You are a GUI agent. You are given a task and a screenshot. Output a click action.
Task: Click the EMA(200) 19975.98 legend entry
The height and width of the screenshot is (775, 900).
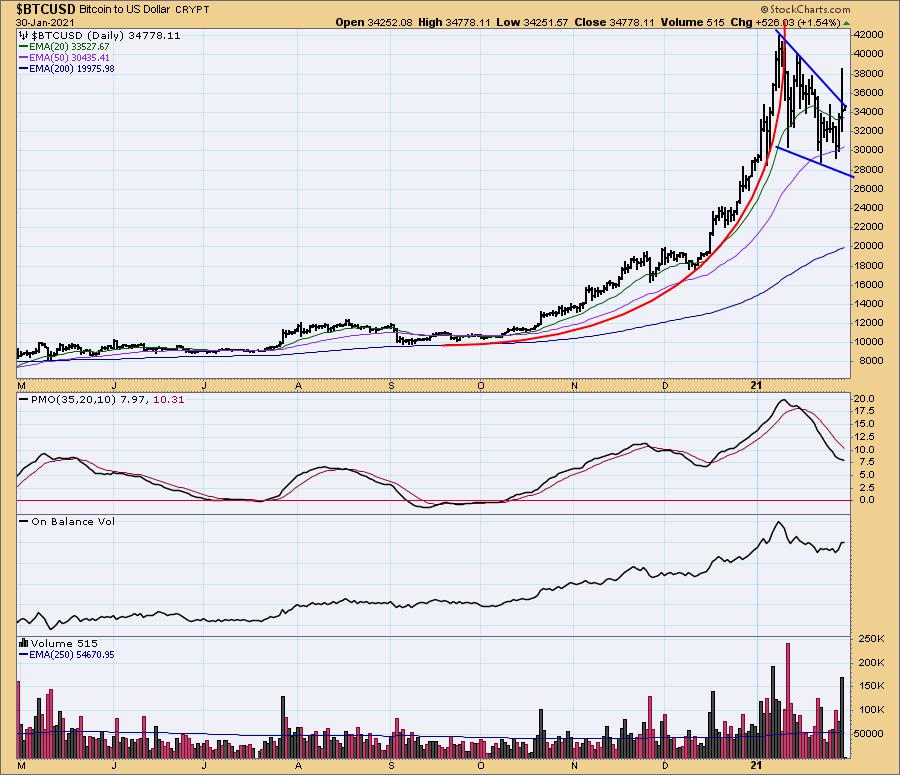coord(72,68)
